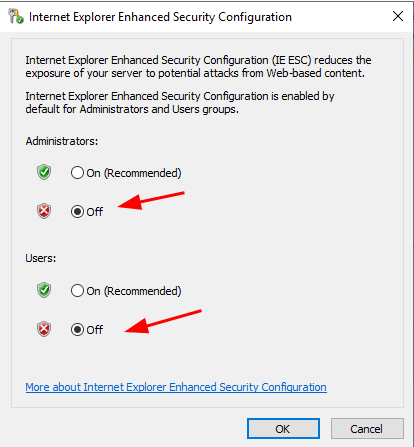Image resolution: width=414 pixels, height=447 pixels.
Task: Dismiss the dialog with Cancel
Action: [x=367, y=429]
